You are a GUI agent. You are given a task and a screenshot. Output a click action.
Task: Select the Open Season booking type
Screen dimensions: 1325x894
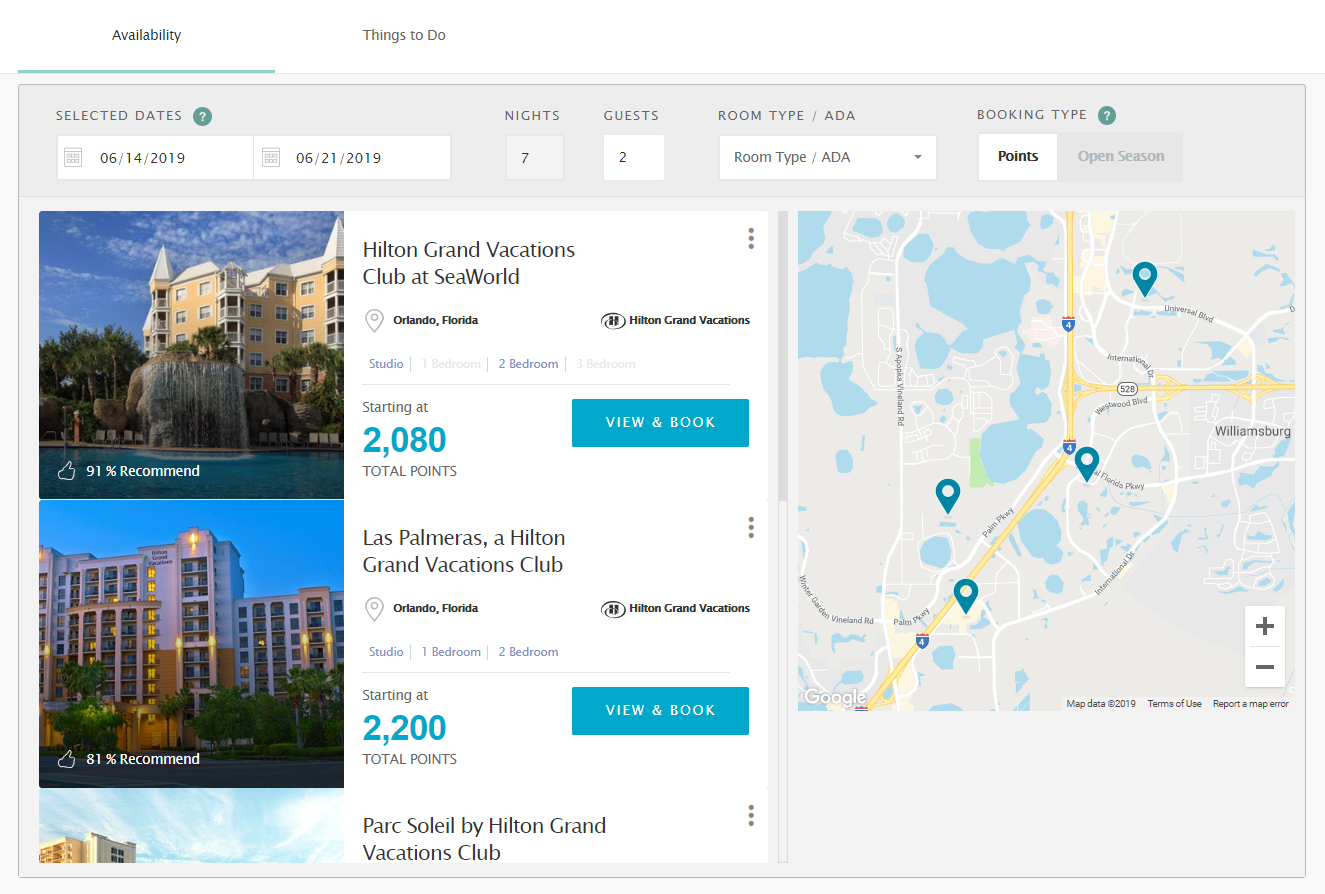tap(1120, 157)
